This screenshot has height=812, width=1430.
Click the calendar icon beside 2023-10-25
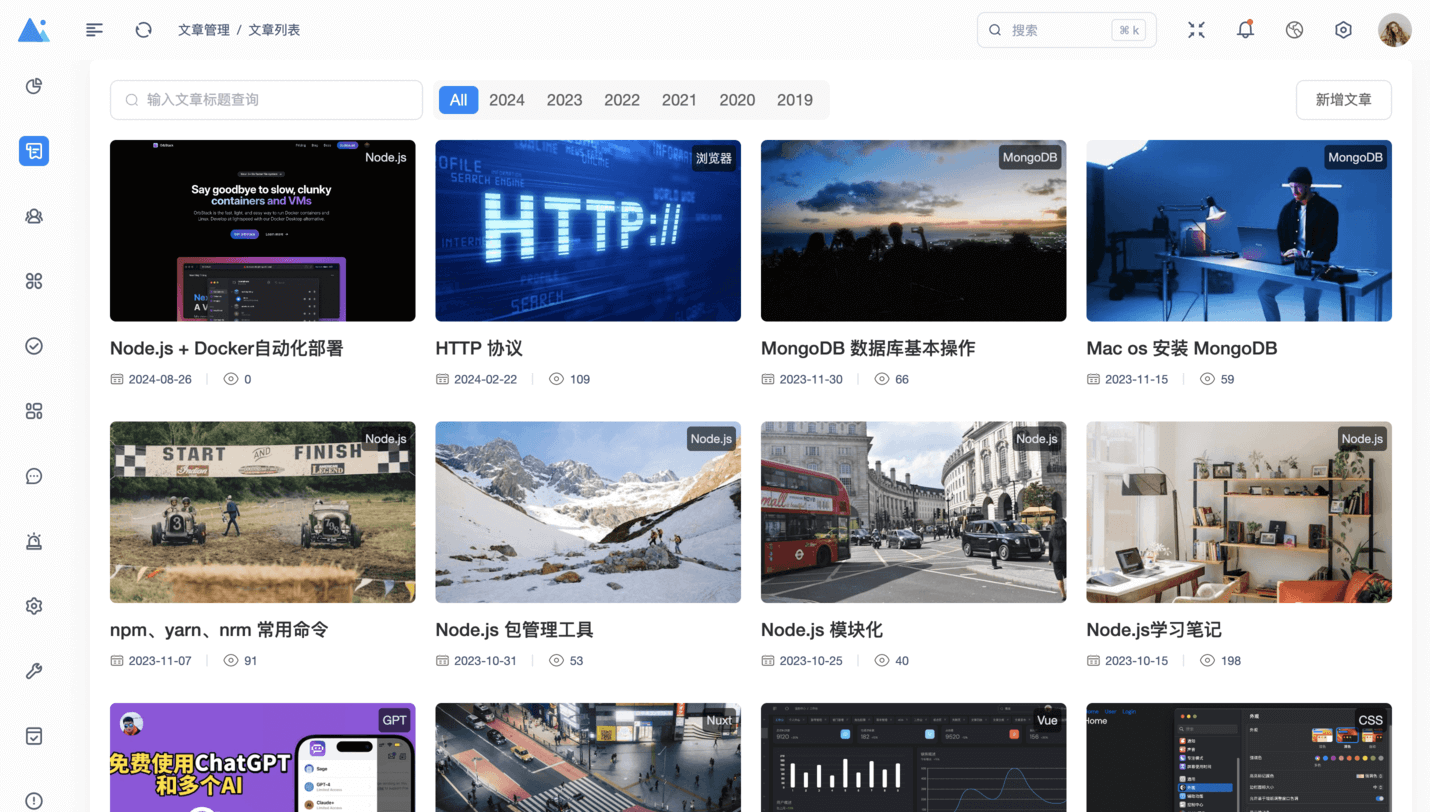point(768,660)
